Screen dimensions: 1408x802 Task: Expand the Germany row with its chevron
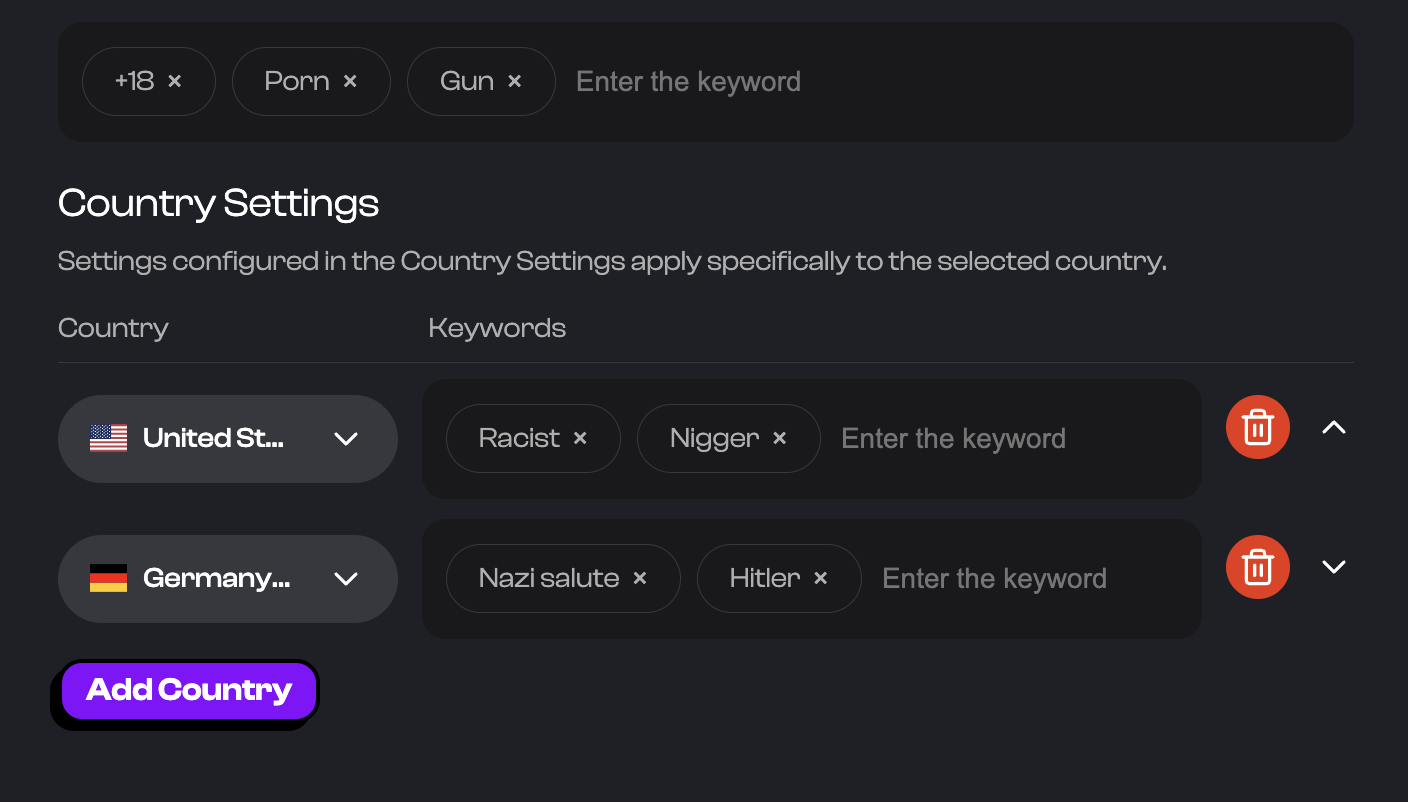click(x=1334, y=566)
